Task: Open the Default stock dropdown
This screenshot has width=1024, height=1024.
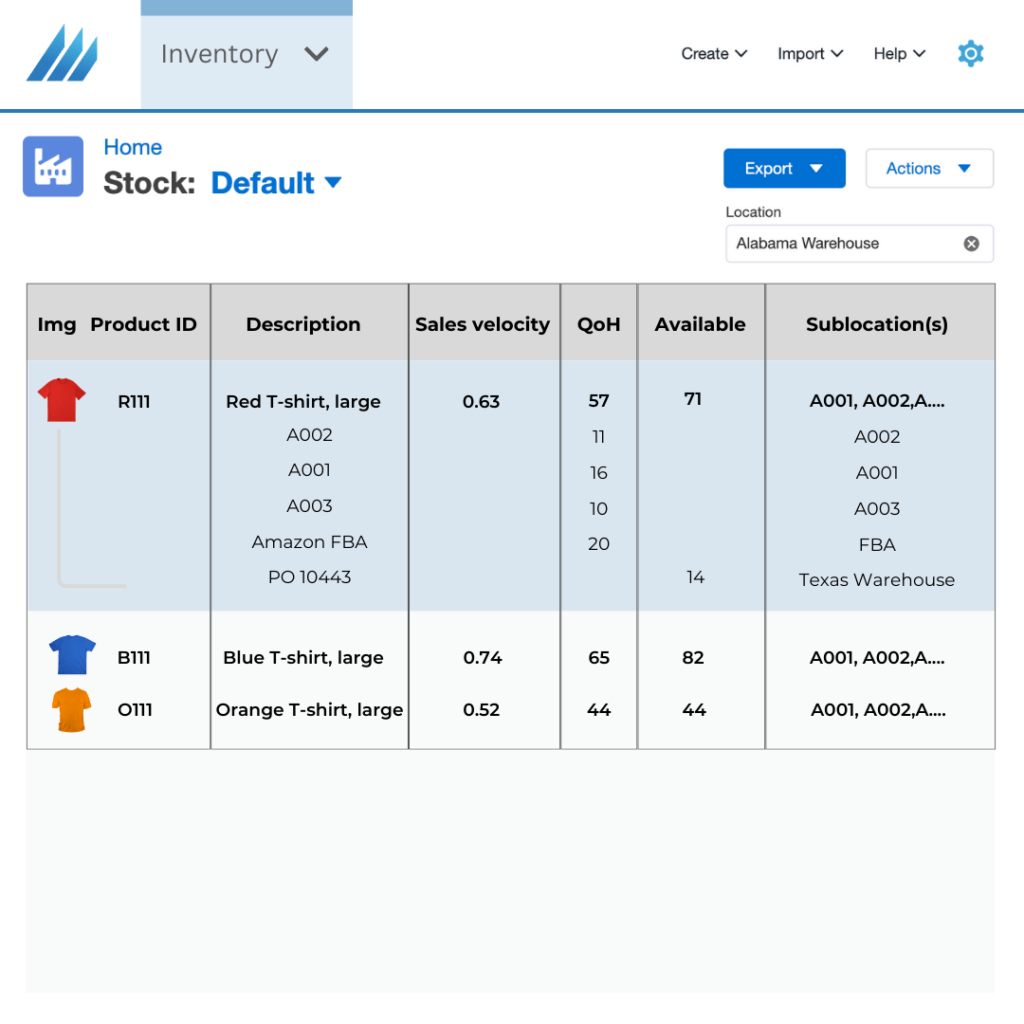Action: 276,182
